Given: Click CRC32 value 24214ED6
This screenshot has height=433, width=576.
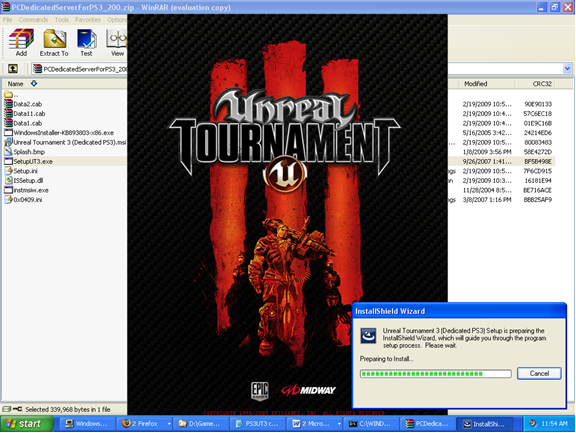Looking at the screenshot, I should pos(538,133).
